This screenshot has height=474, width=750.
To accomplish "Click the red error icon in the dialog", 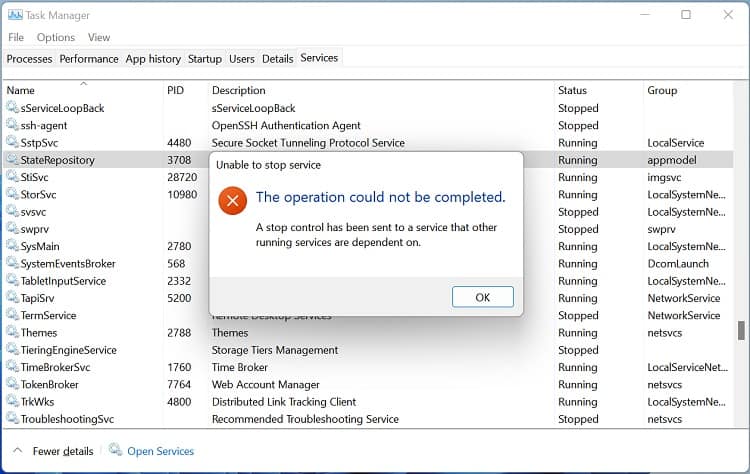I will point(232,200).
